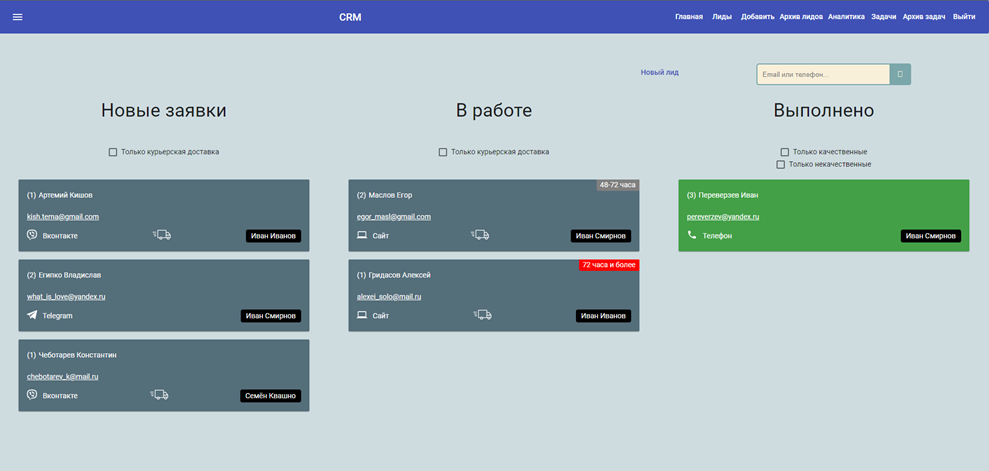
Task: Click Выйти to log out
Action: 964,17
